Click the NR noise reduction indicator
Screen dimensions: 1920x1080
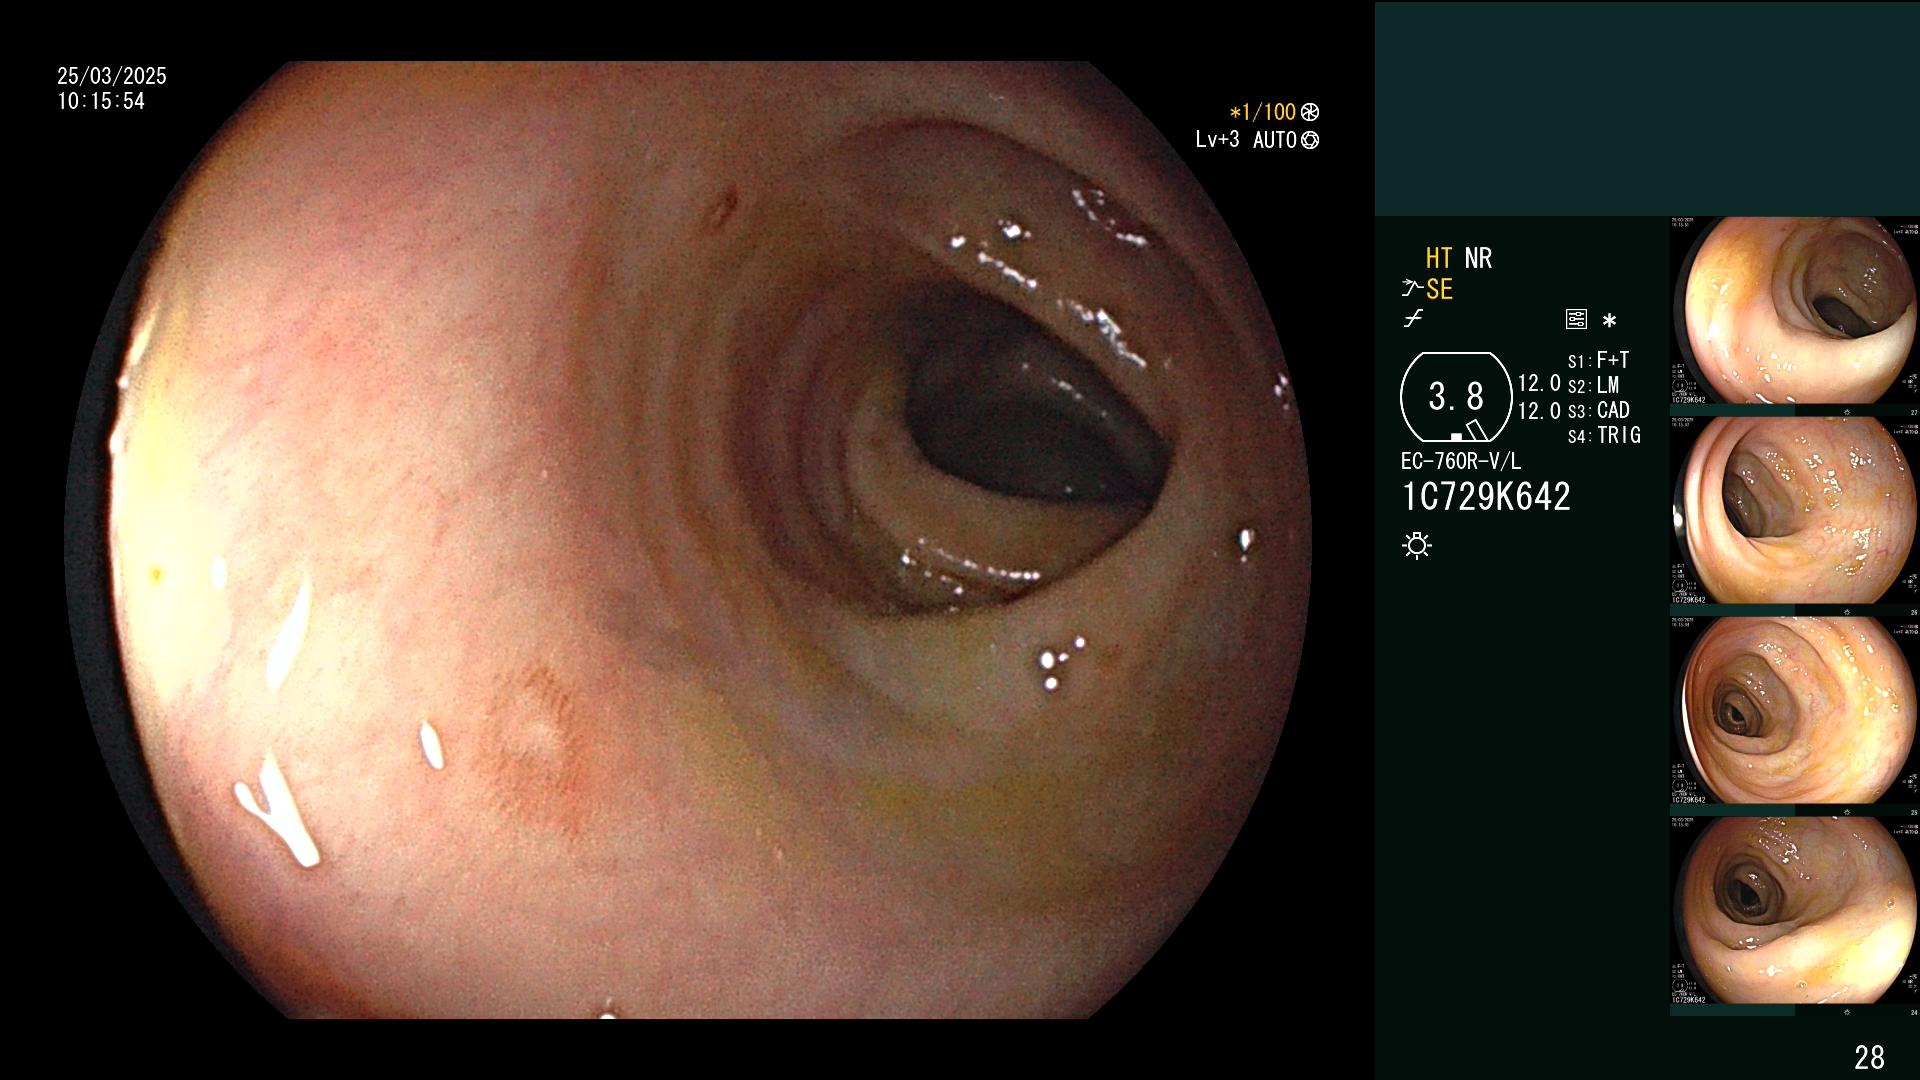[x=1478, y=258]
